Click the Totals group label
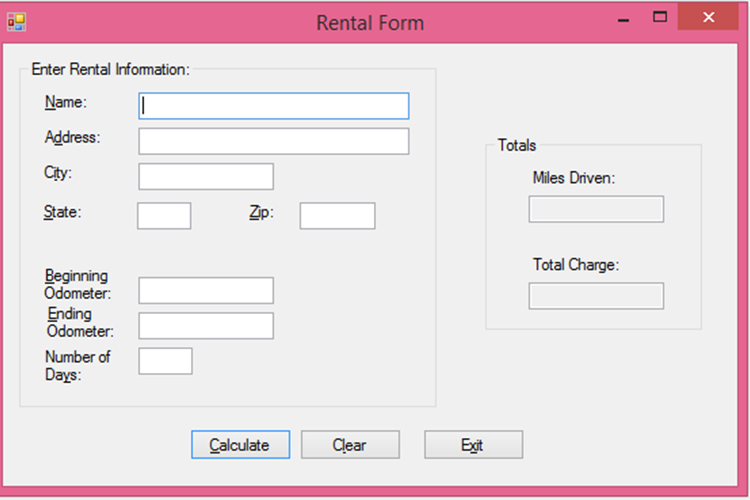Image resolution: width=750 pixels, height=500 pixels. click(x=517, y=145)
